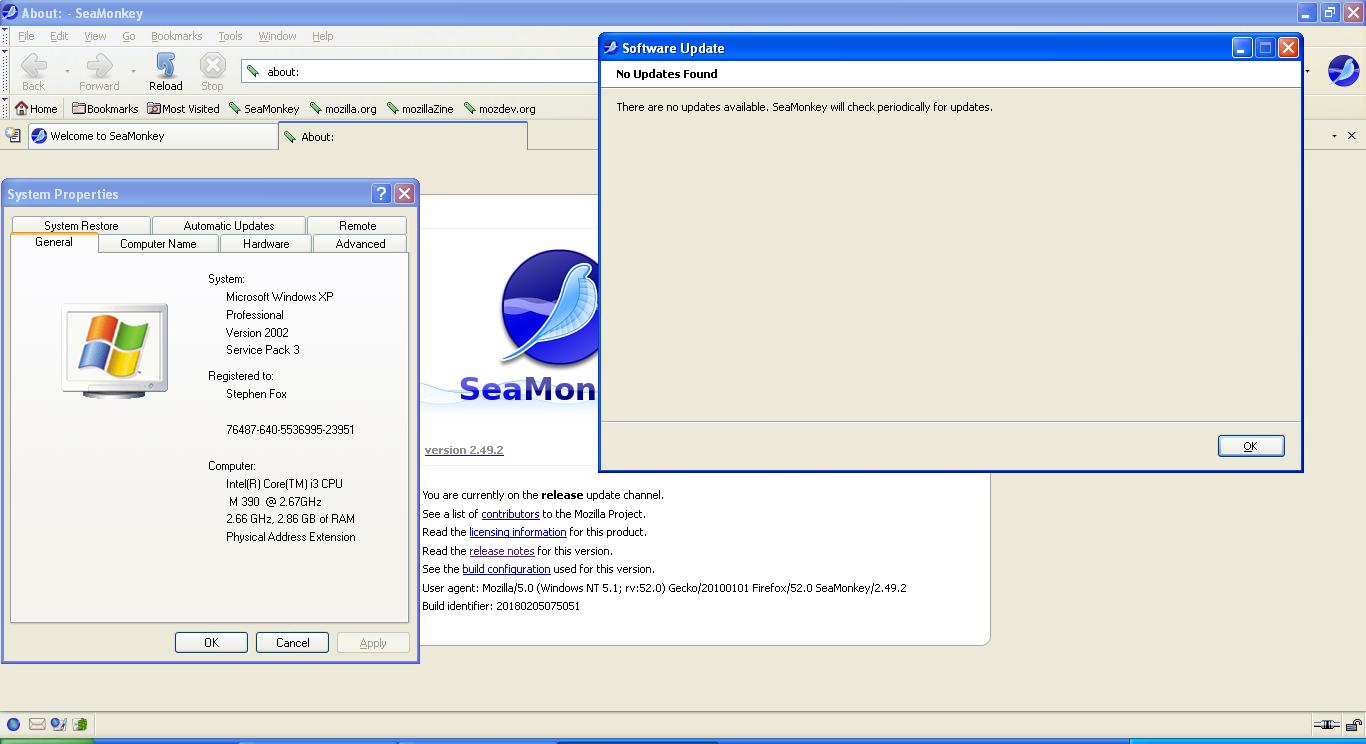
Task: Go to Home via bookmarks toolbar
Action: click(36, 108)
